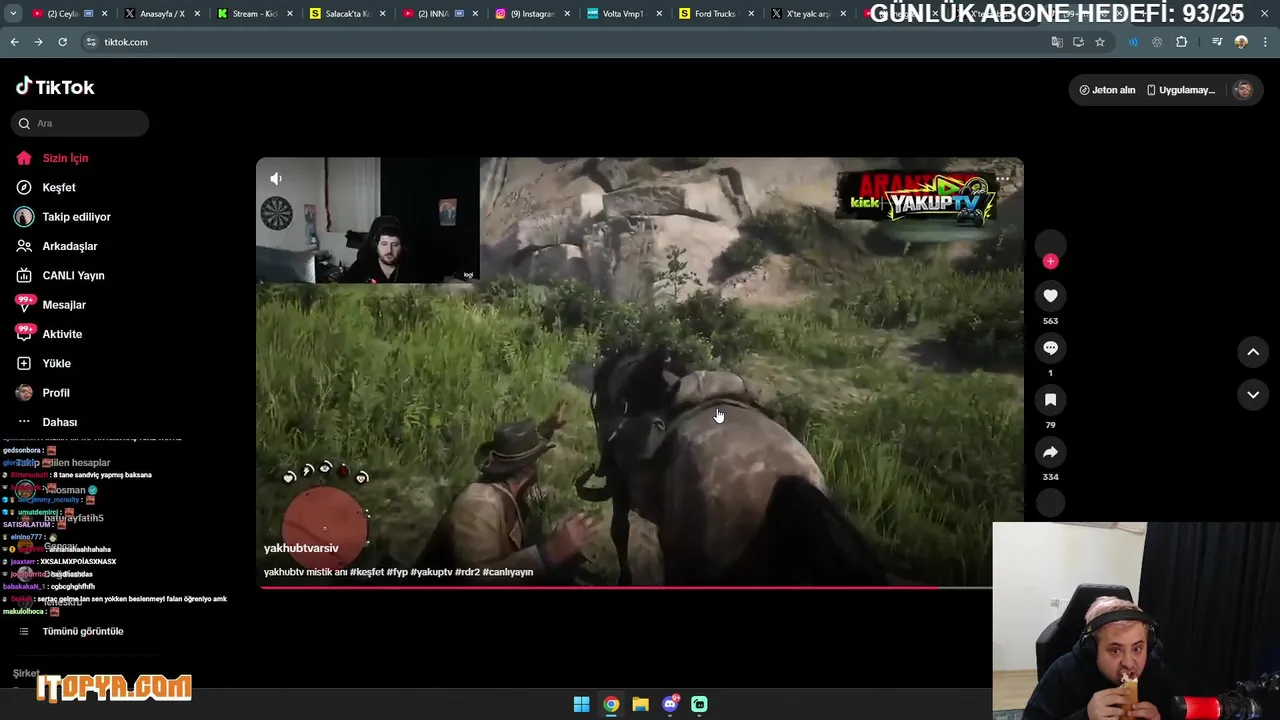Click the #keşfet hashtag

[366, 572]
